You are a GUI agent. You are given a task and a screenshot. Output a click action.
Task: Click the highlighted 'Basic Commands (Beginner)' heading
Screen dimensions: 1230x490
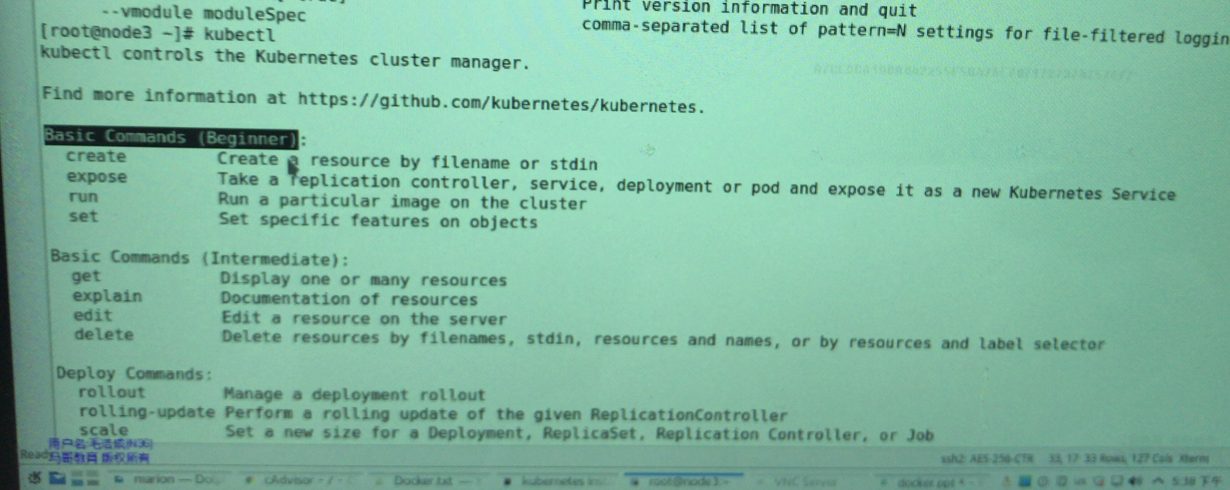(x=171, y=139)
